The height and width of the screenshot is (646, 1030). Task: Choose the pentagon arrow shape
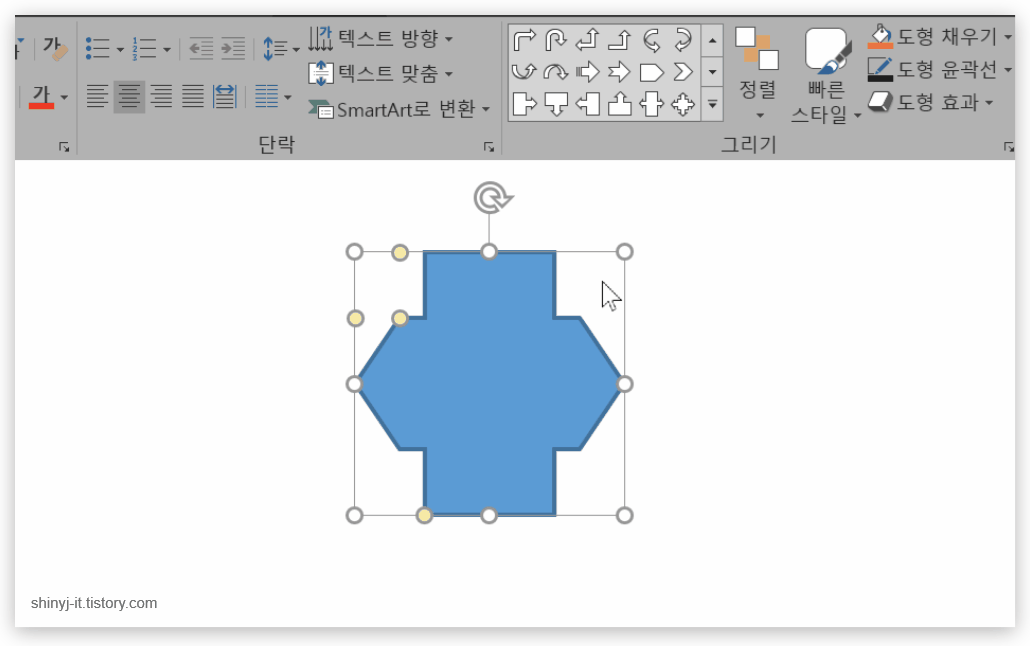[651, 72]
